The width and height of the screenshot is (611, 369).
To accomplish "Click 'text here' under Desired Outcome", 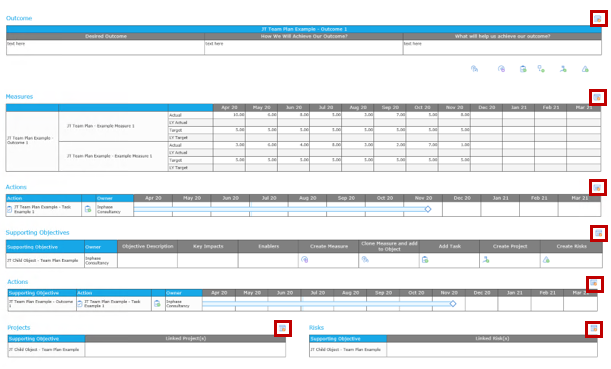I will click(x=16, y=44).
